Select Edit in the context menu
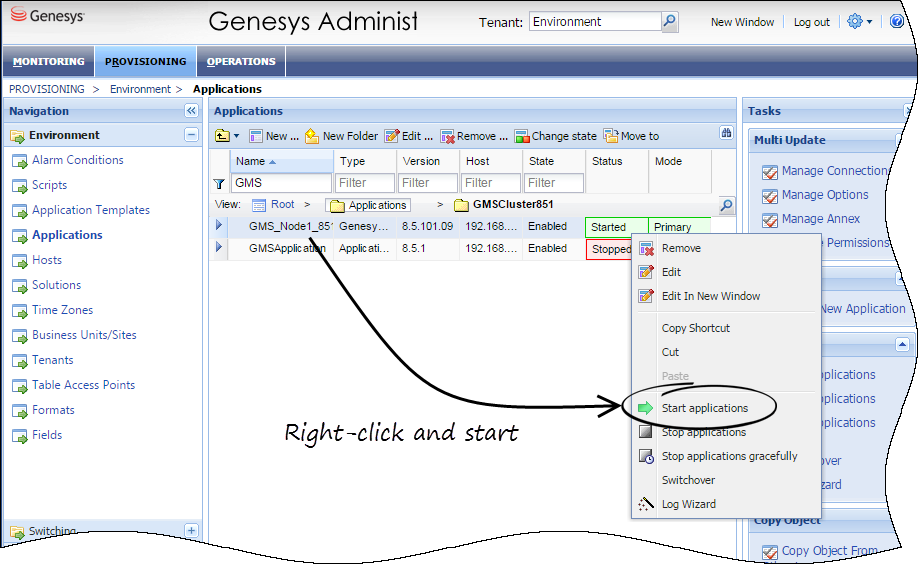Screen dimensions: 919x565 point(726,273)
